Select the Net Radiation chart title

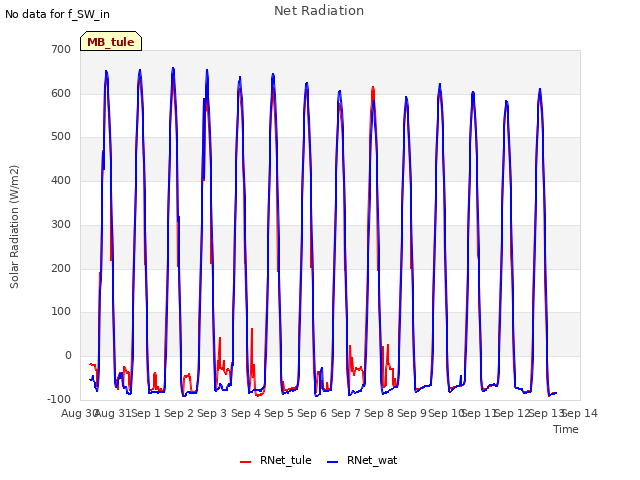coord(319,11)
